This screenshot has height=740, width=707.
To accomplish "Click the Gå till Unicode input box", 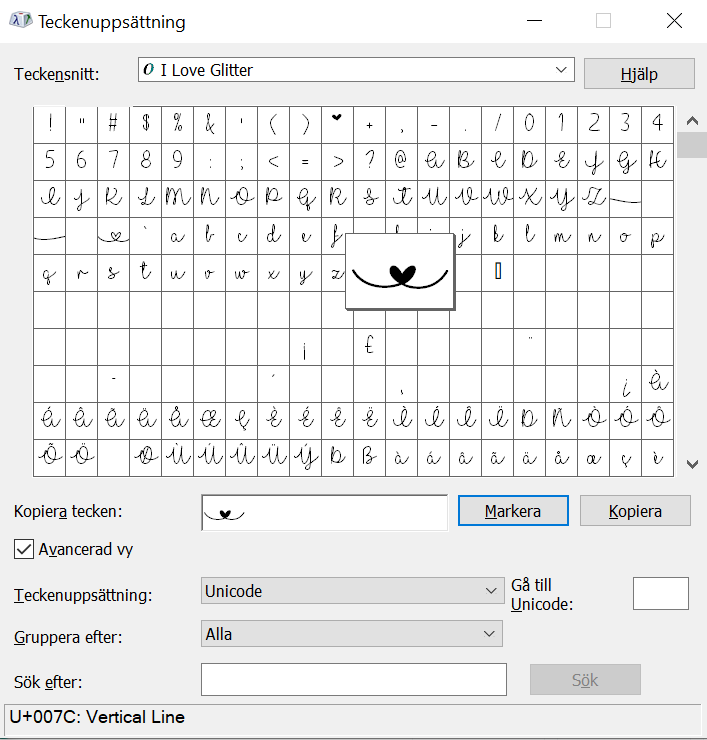I will tap(660, 593).
